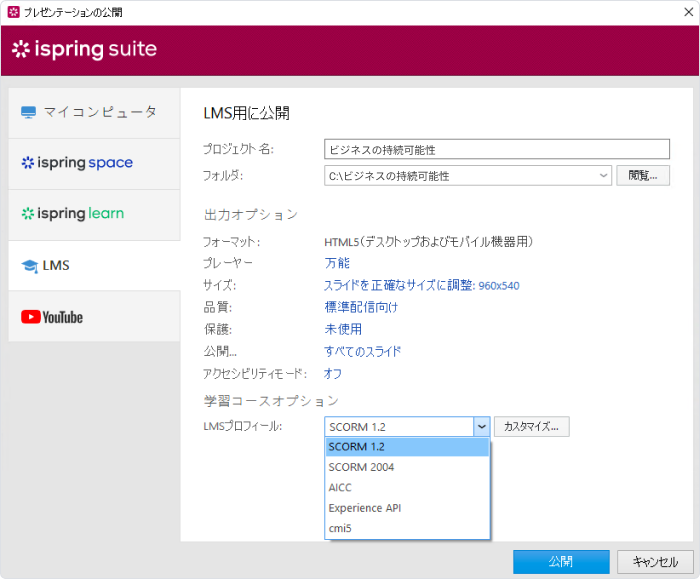Open the ispring learn tab
700x579 pixels.
coord(94,214)
